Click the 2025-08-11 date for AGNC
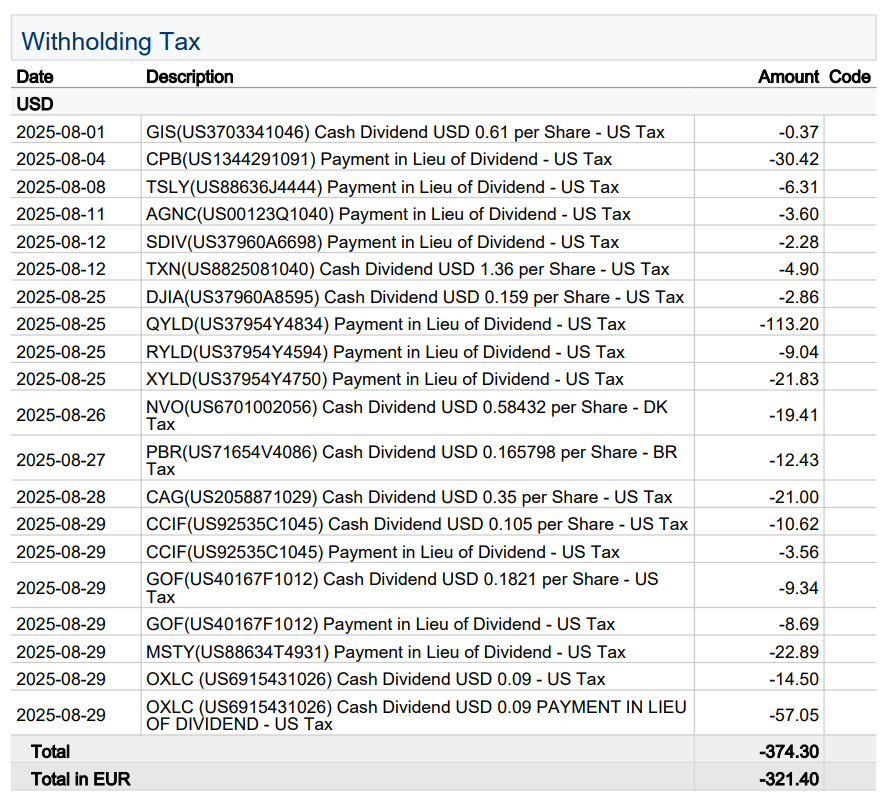 [x=61, y=214]
